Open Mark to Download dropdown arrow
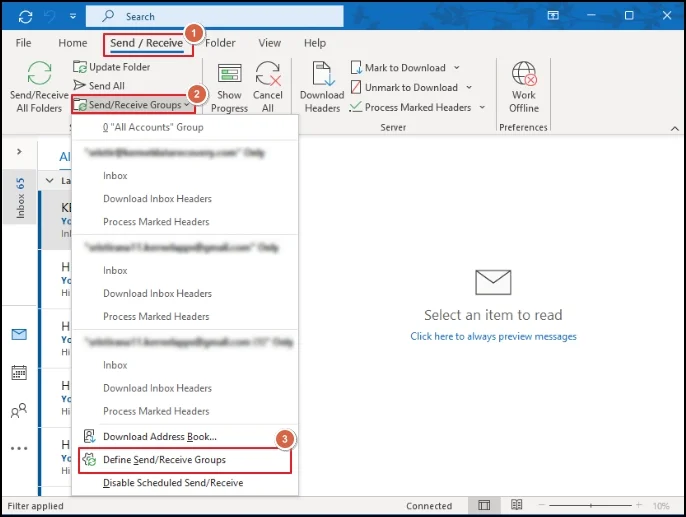Image resolution: width=686 pixels, height=517 pixels. click(456, 68)
